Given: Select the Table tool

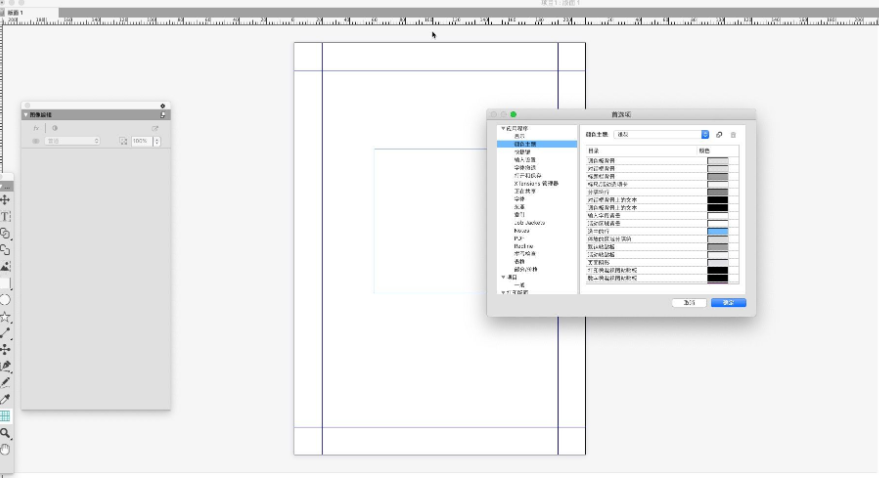Looking at the screenshot, I should pyautogui.click(x=6, y=416).
